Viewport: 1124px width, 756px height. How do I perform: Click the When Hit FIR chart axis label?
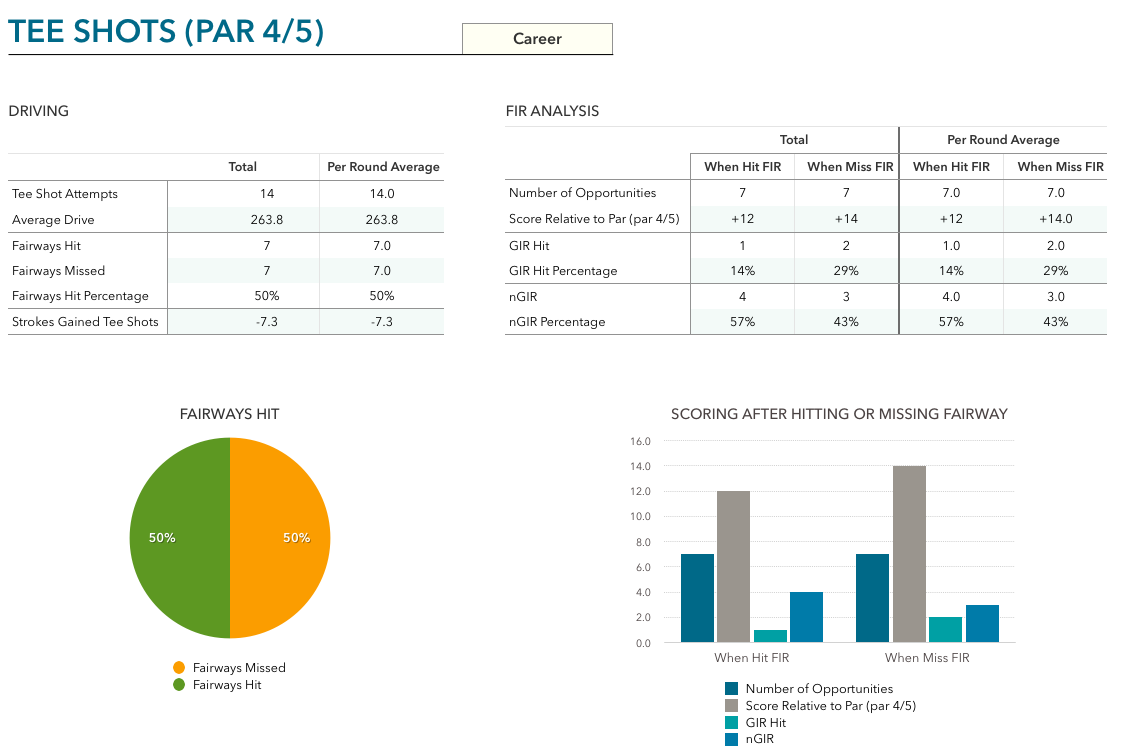click(752, 658)
